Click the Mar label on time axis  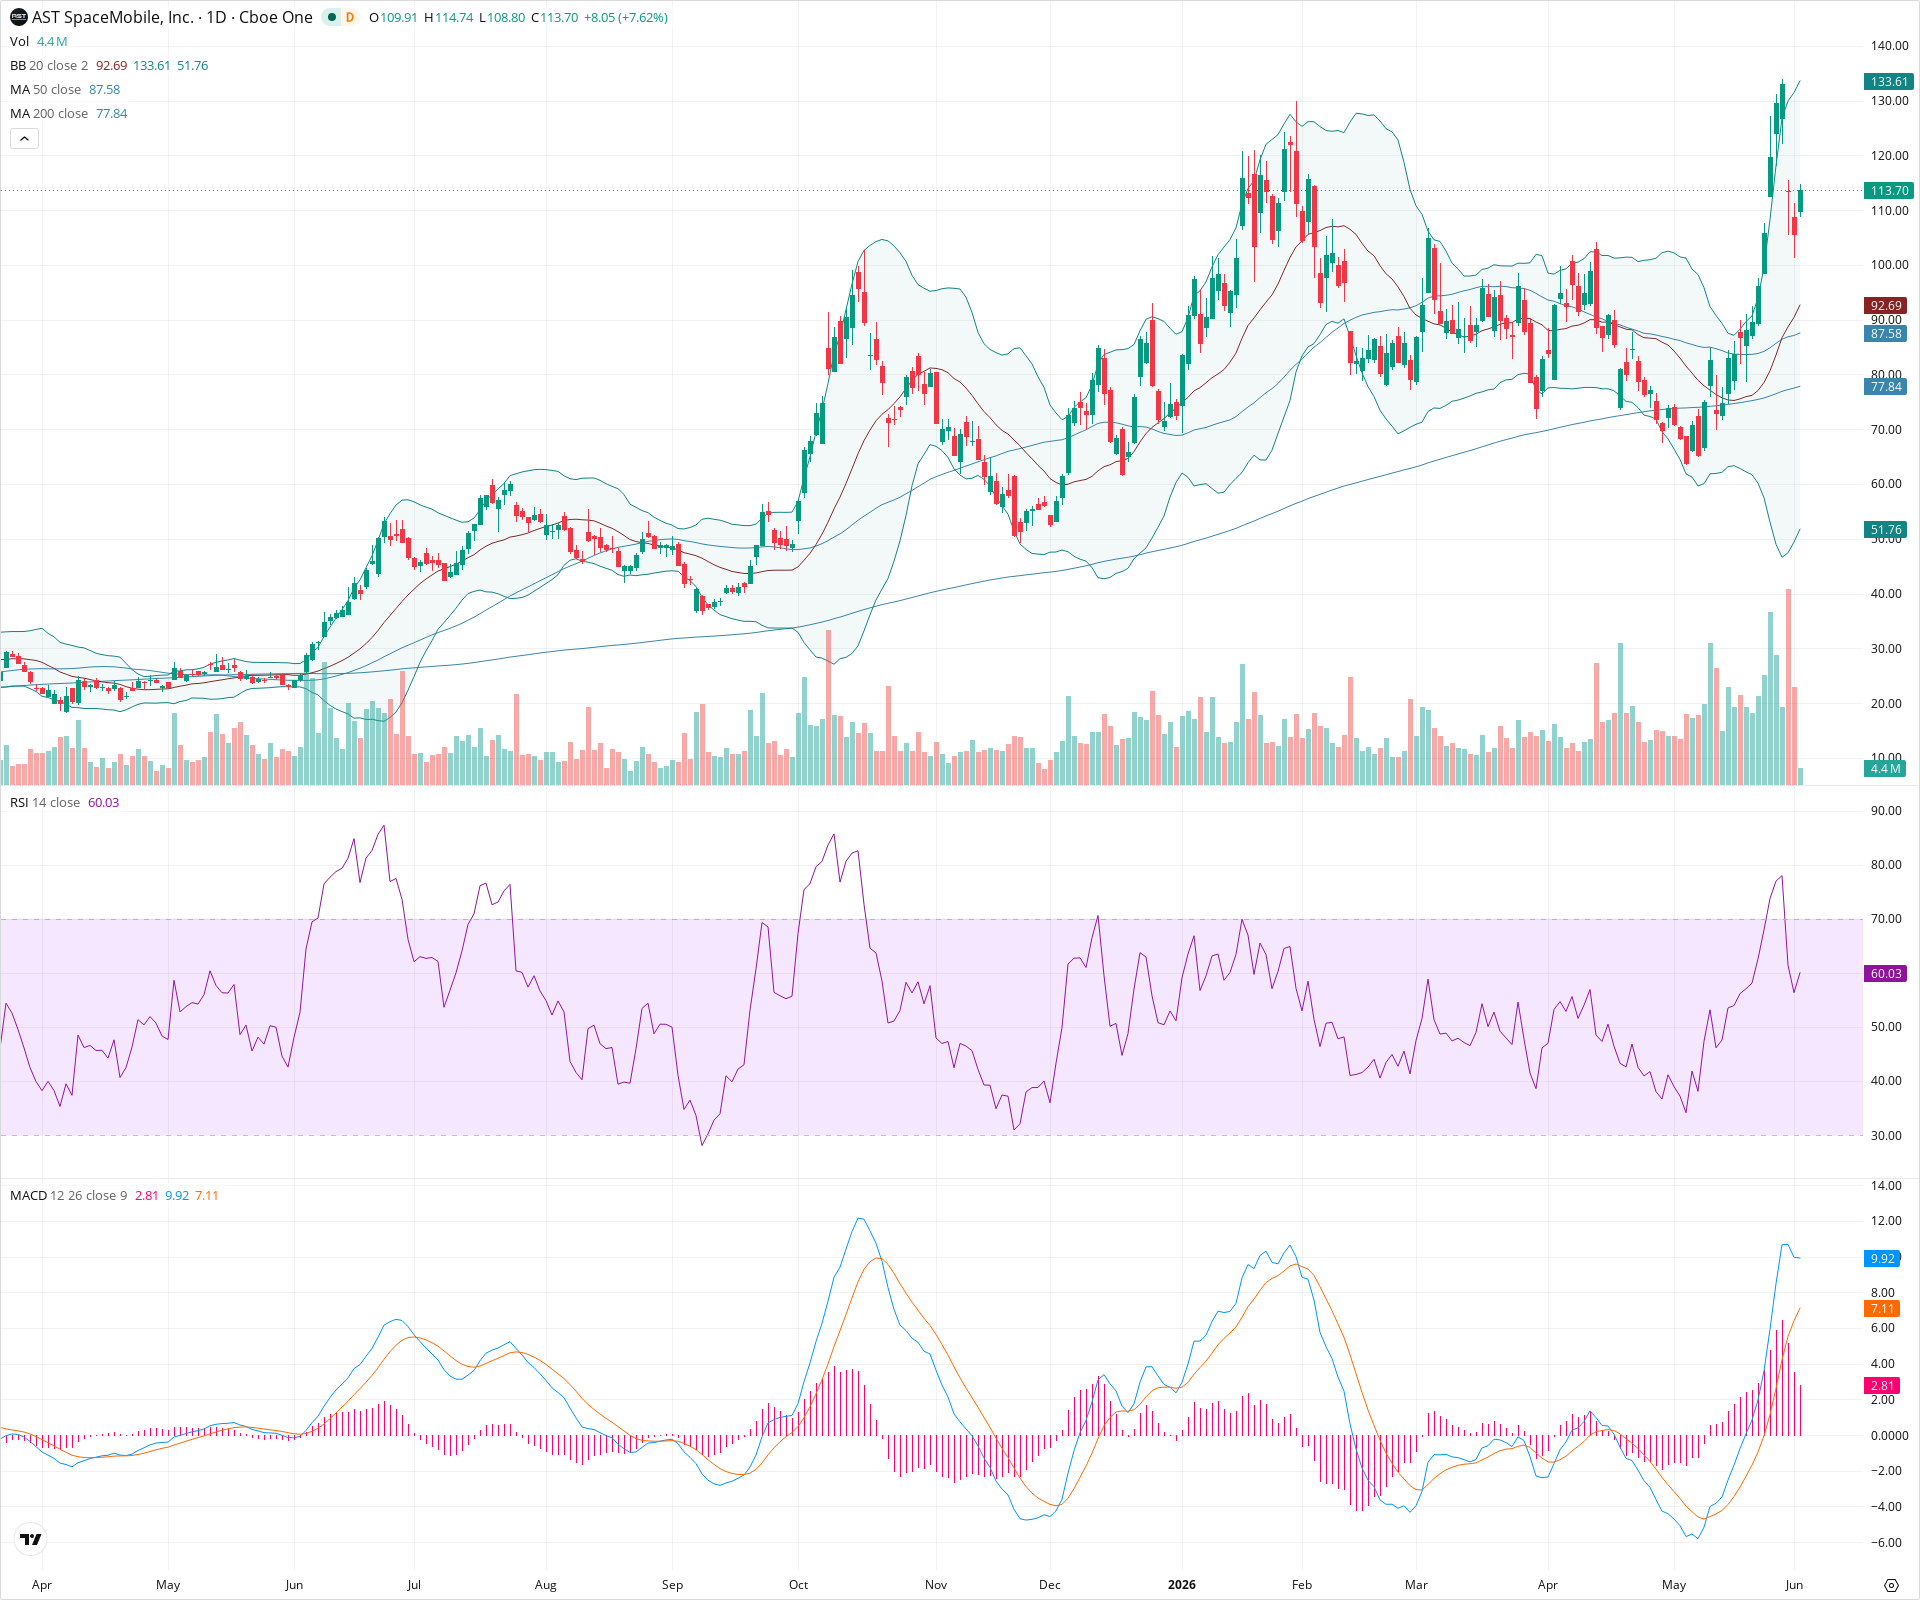click(1416, 1585)
